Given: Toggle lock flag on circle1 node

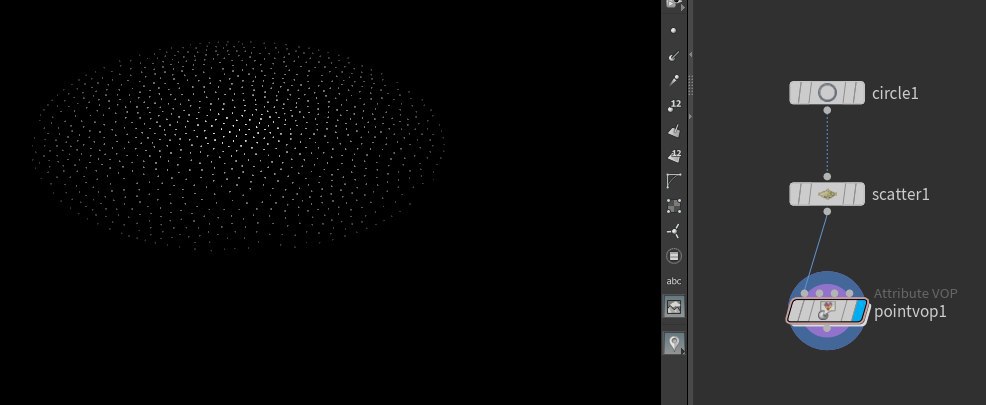Looking at the screenshot, I should pyautogui.click(x=807, y=93).
